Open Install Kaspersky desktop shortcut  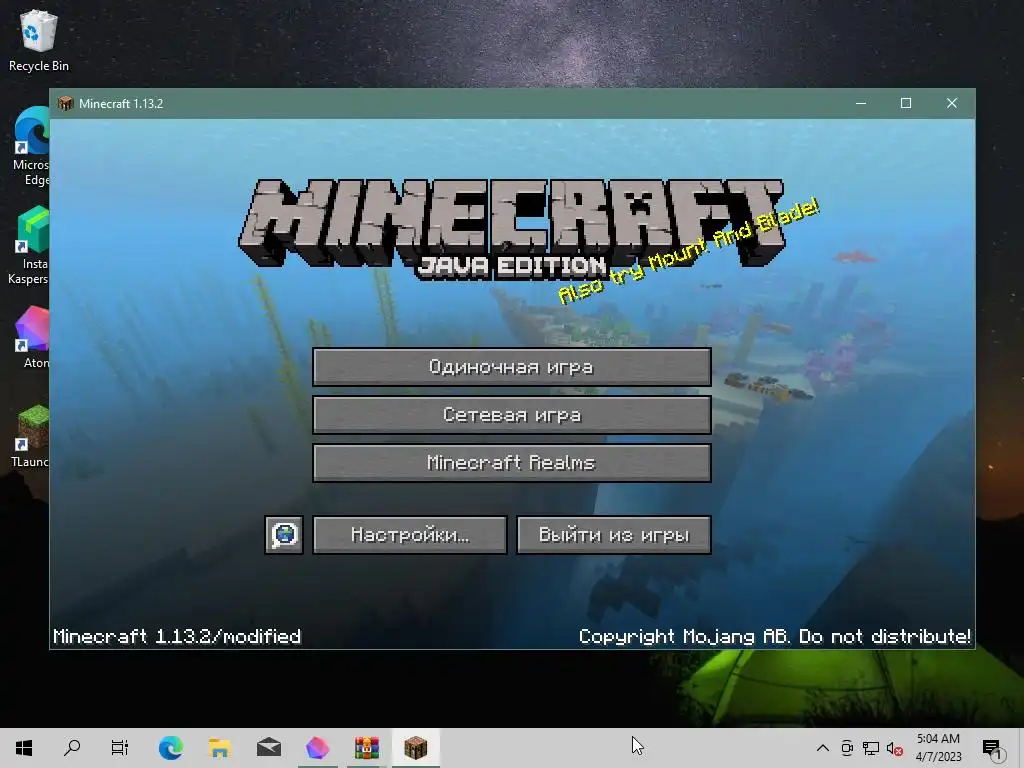(x=29, y=246)
